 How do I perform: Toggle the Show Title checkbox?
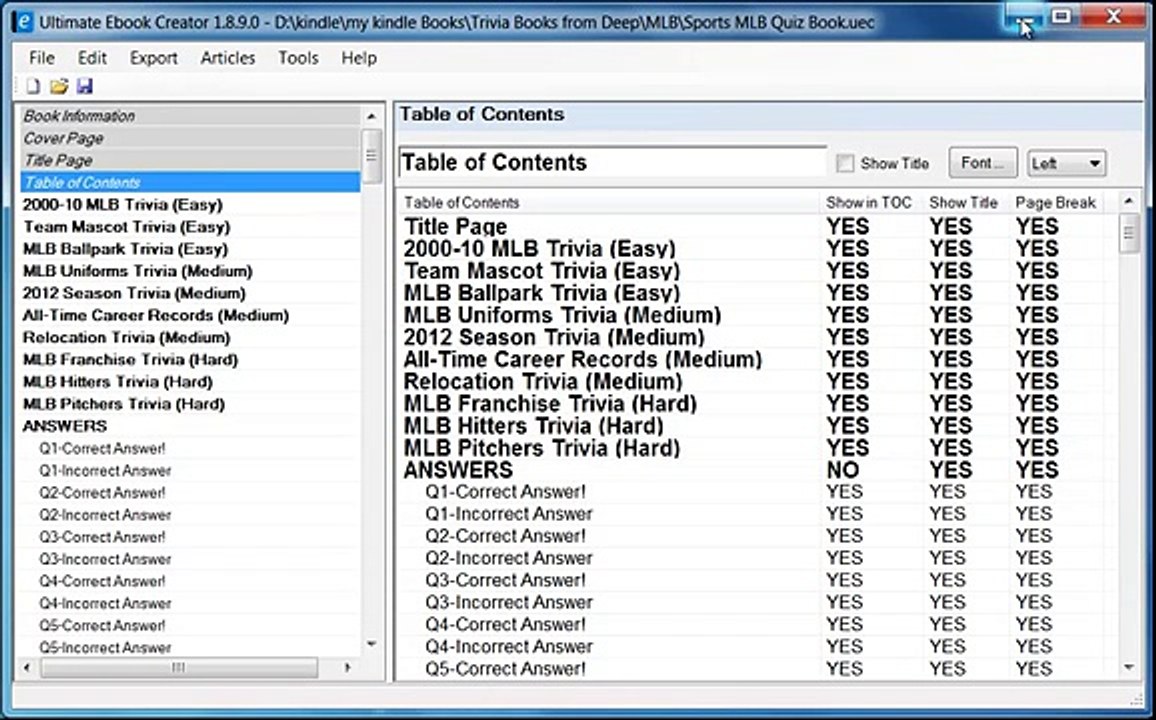(x=846, y=164)
